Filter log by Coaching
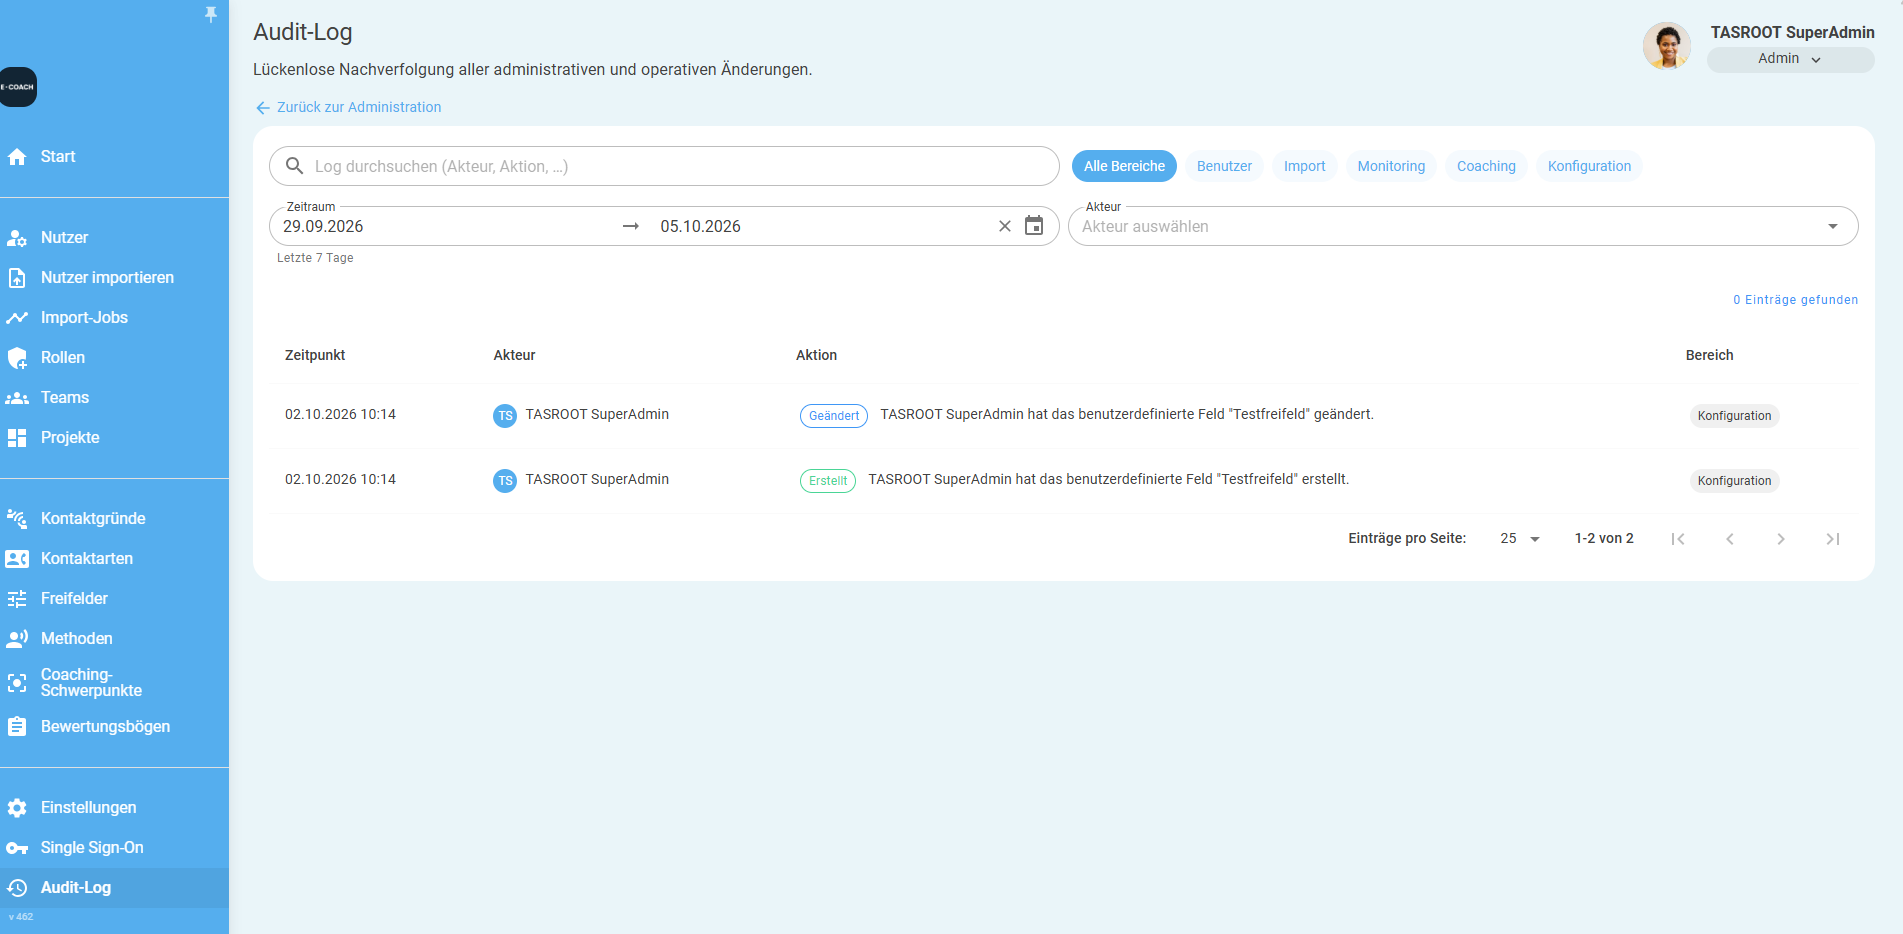This screenshot has width=1903, height=934. click(x=1486, y=166)
